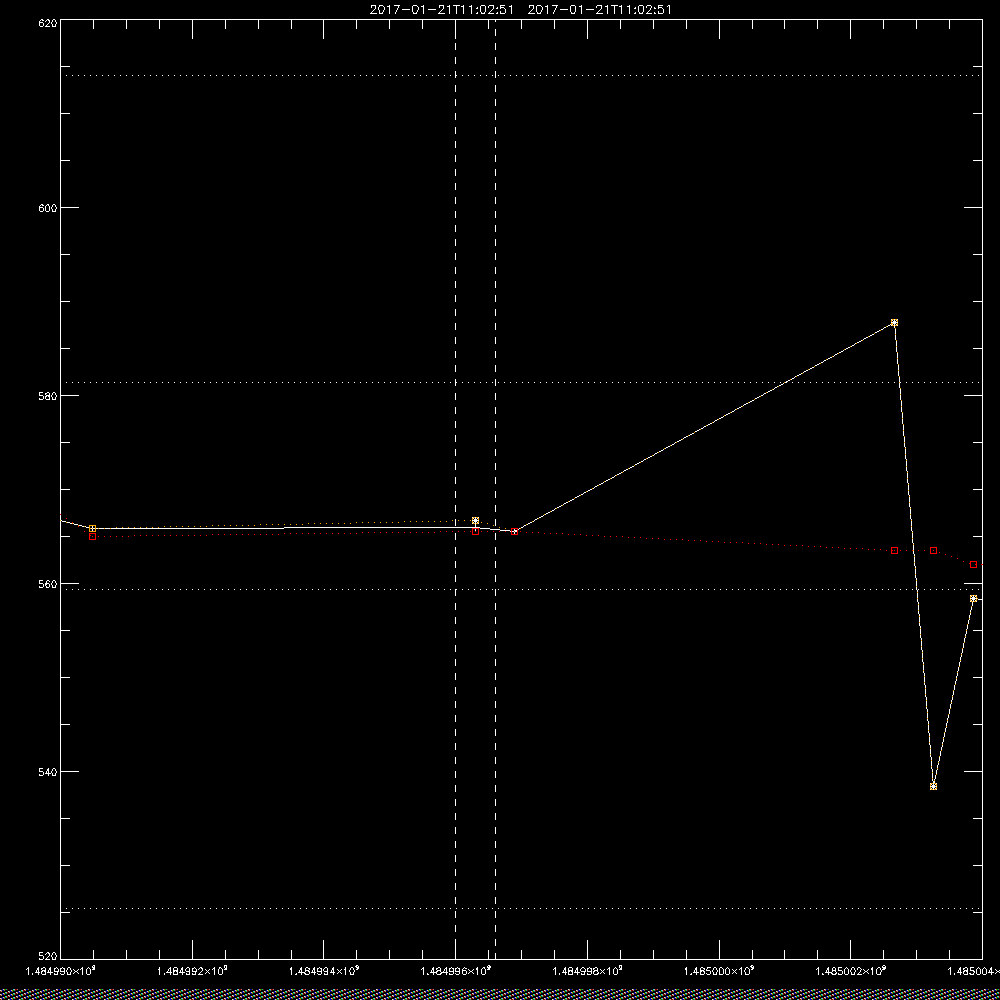This screenshot has height=1000, width=1000.
Task: Click the y-axis label 560
Action: (48, 584)
